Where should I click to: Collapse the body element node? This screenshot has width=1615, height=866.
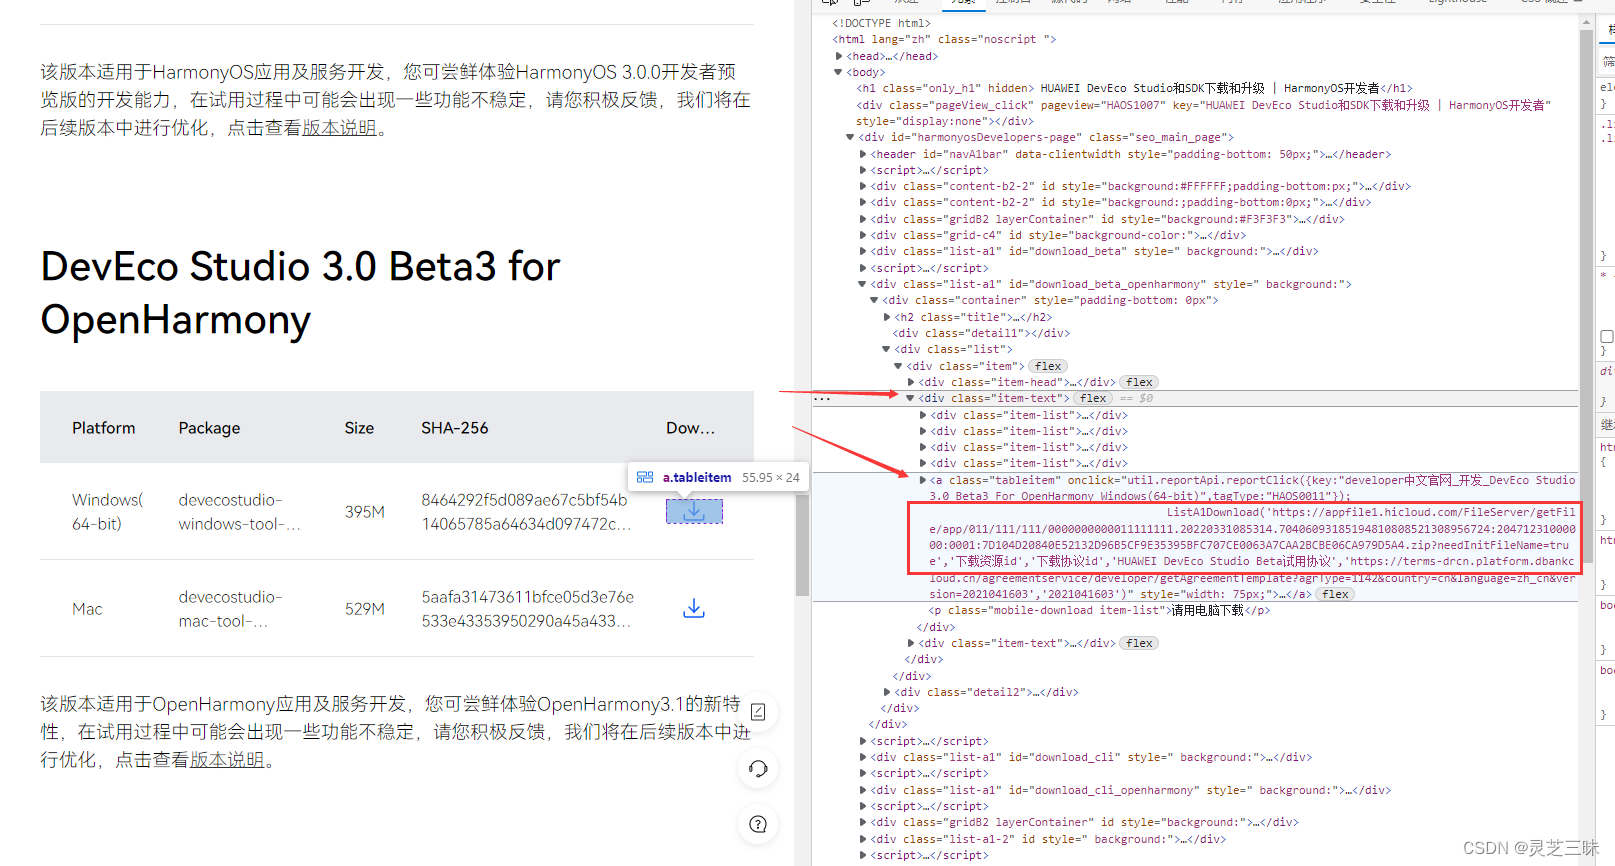[839, 72]
